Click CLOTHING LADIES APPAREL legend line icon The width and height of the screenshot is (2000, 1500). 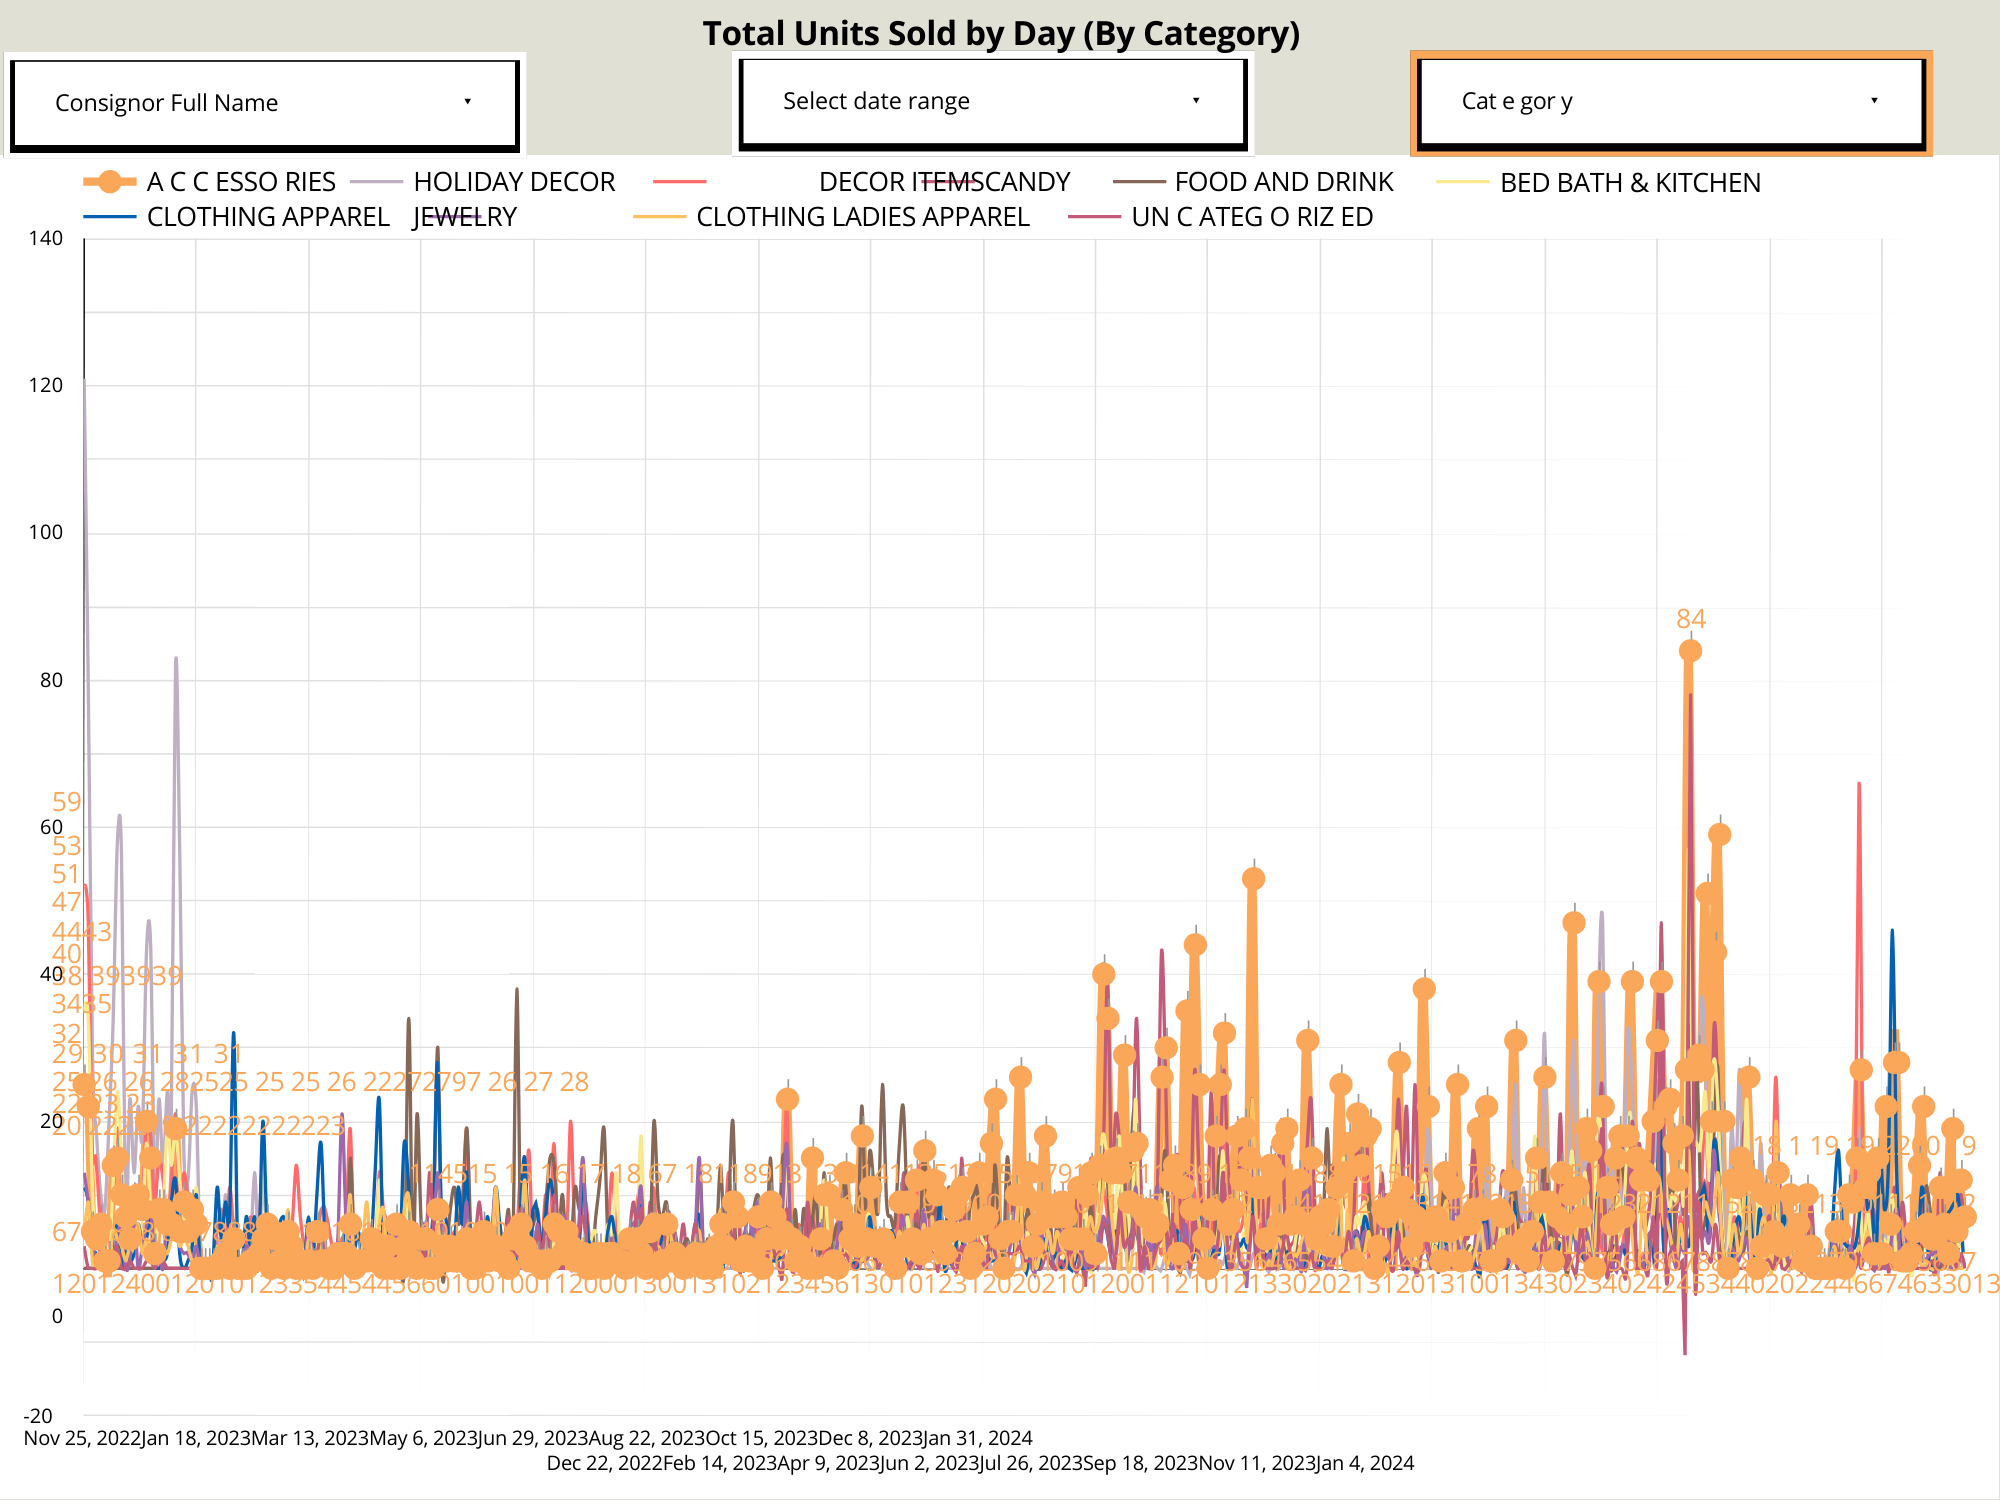[659, 217]
